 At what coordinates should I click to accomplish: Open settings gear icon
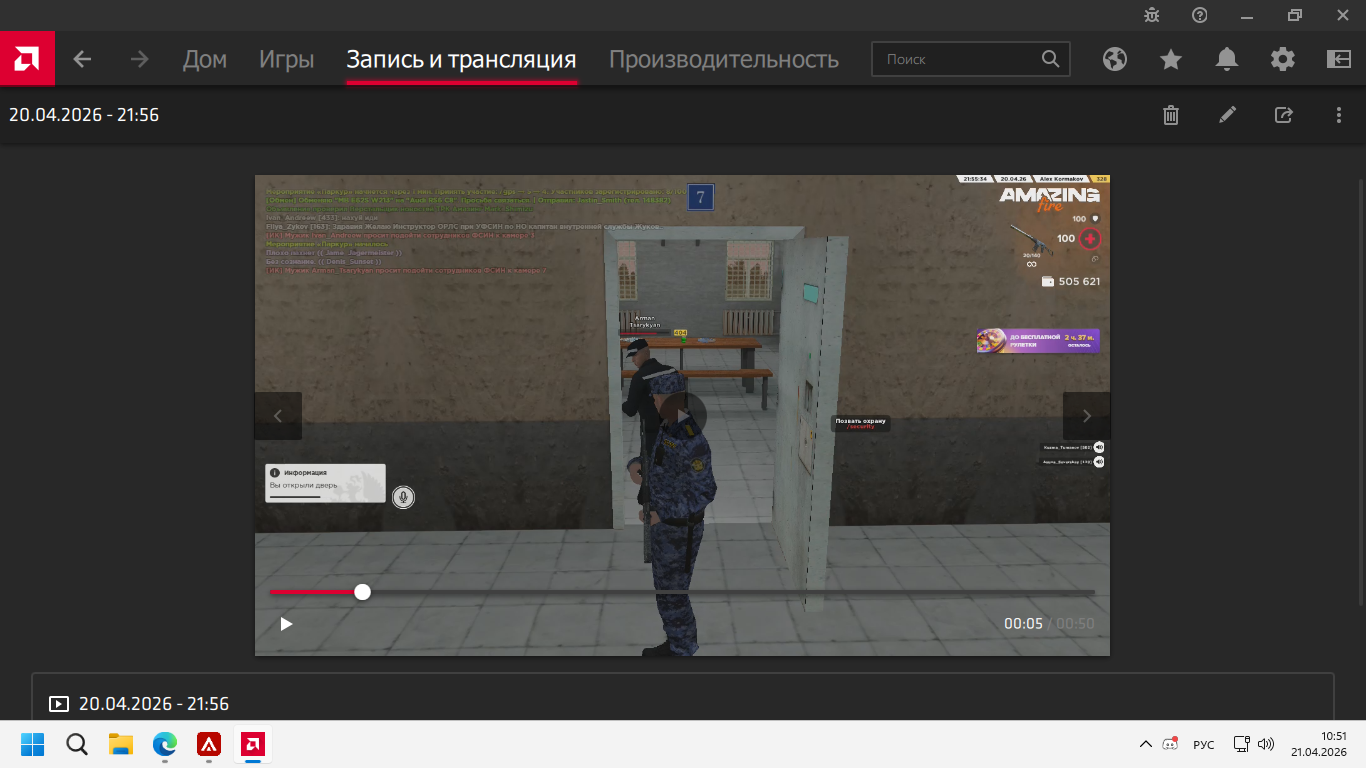pyautogui.click(x=1283, y=59)
